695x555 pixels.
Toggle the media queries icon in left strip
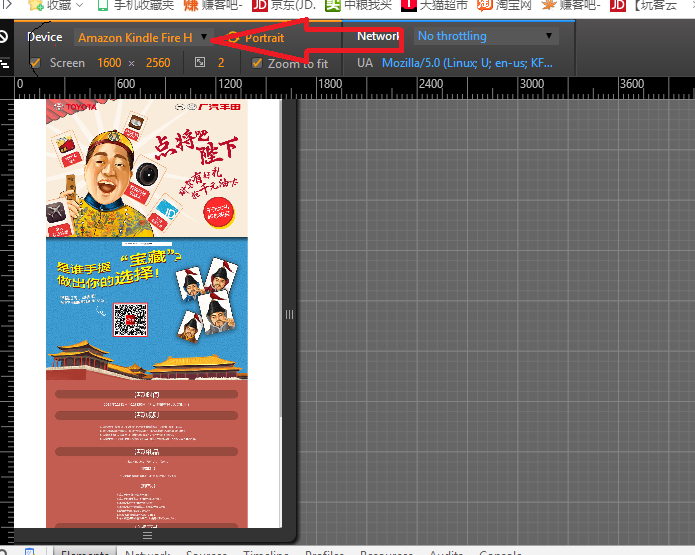click(4, 64)
